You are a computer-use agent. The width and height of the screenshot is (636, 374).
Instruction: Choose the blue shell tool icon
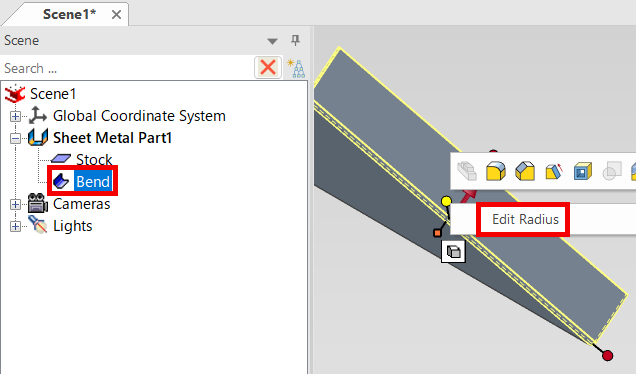[x=583, y=171]
